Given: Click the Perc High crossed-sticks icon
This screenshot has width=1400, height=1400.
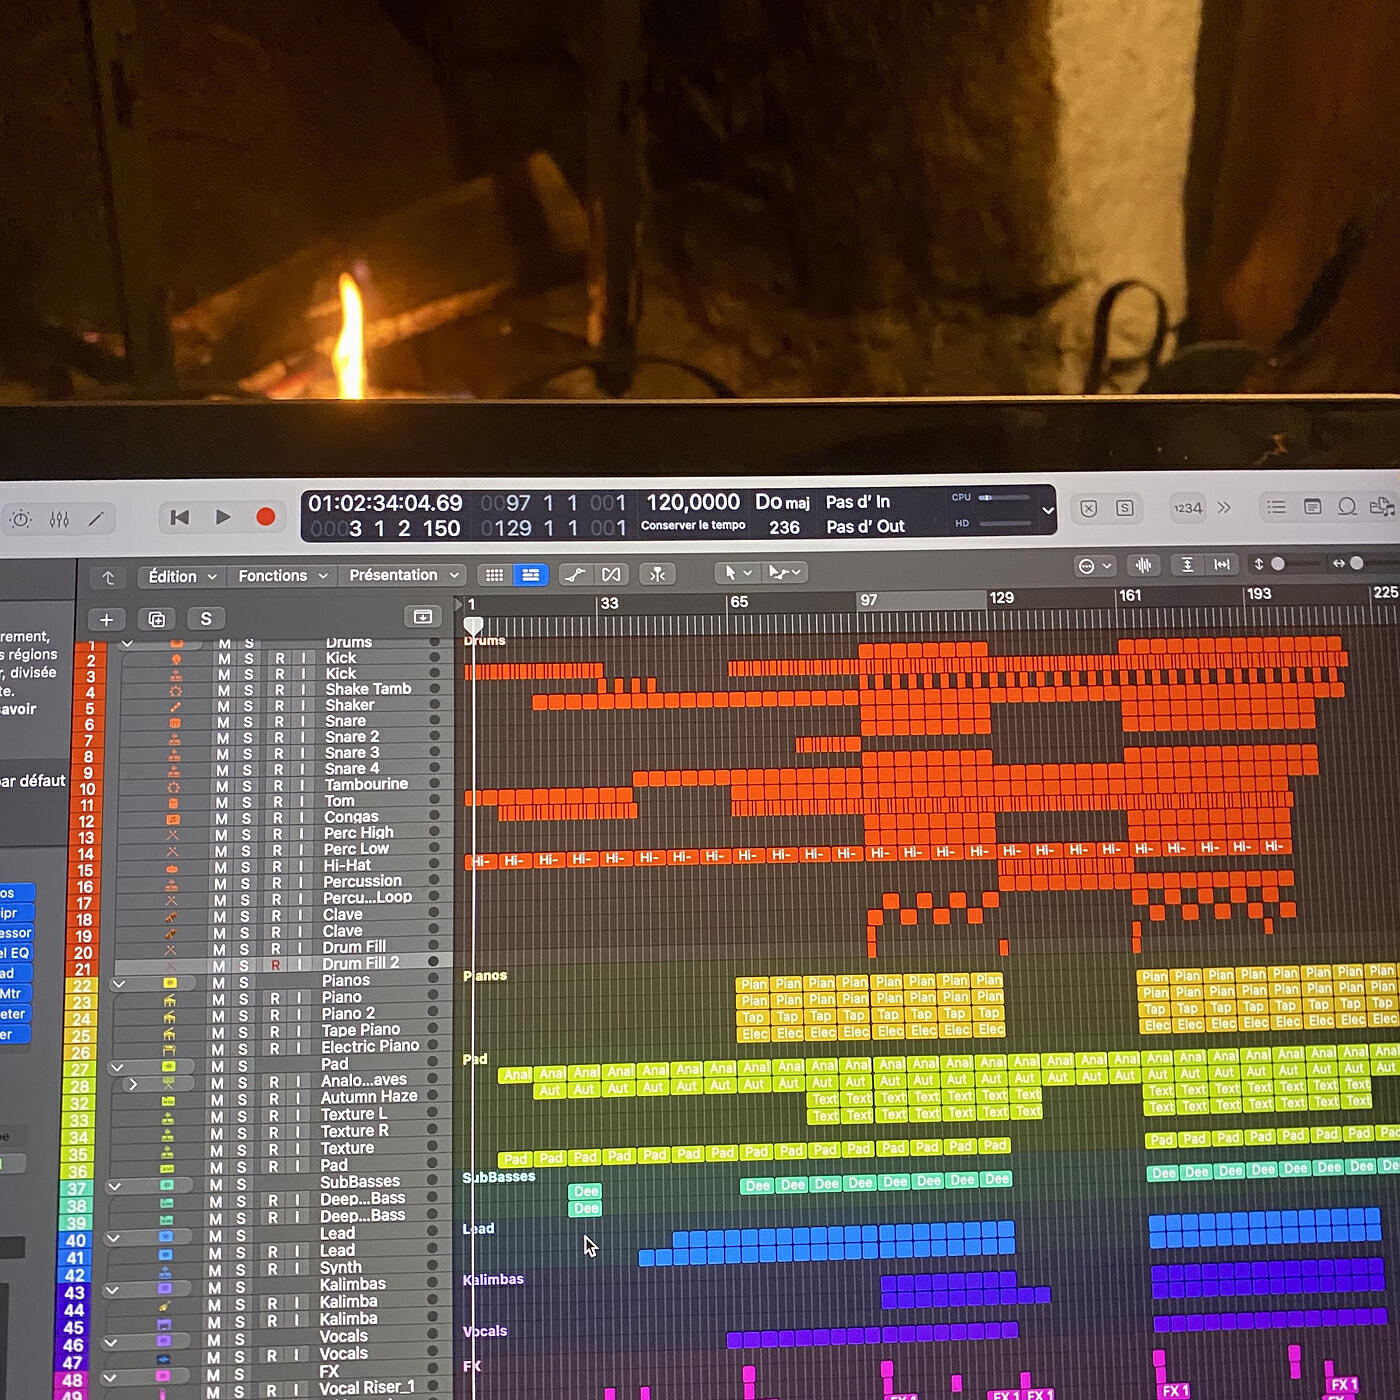Looking at the screenshot, I should click(173, 835).
